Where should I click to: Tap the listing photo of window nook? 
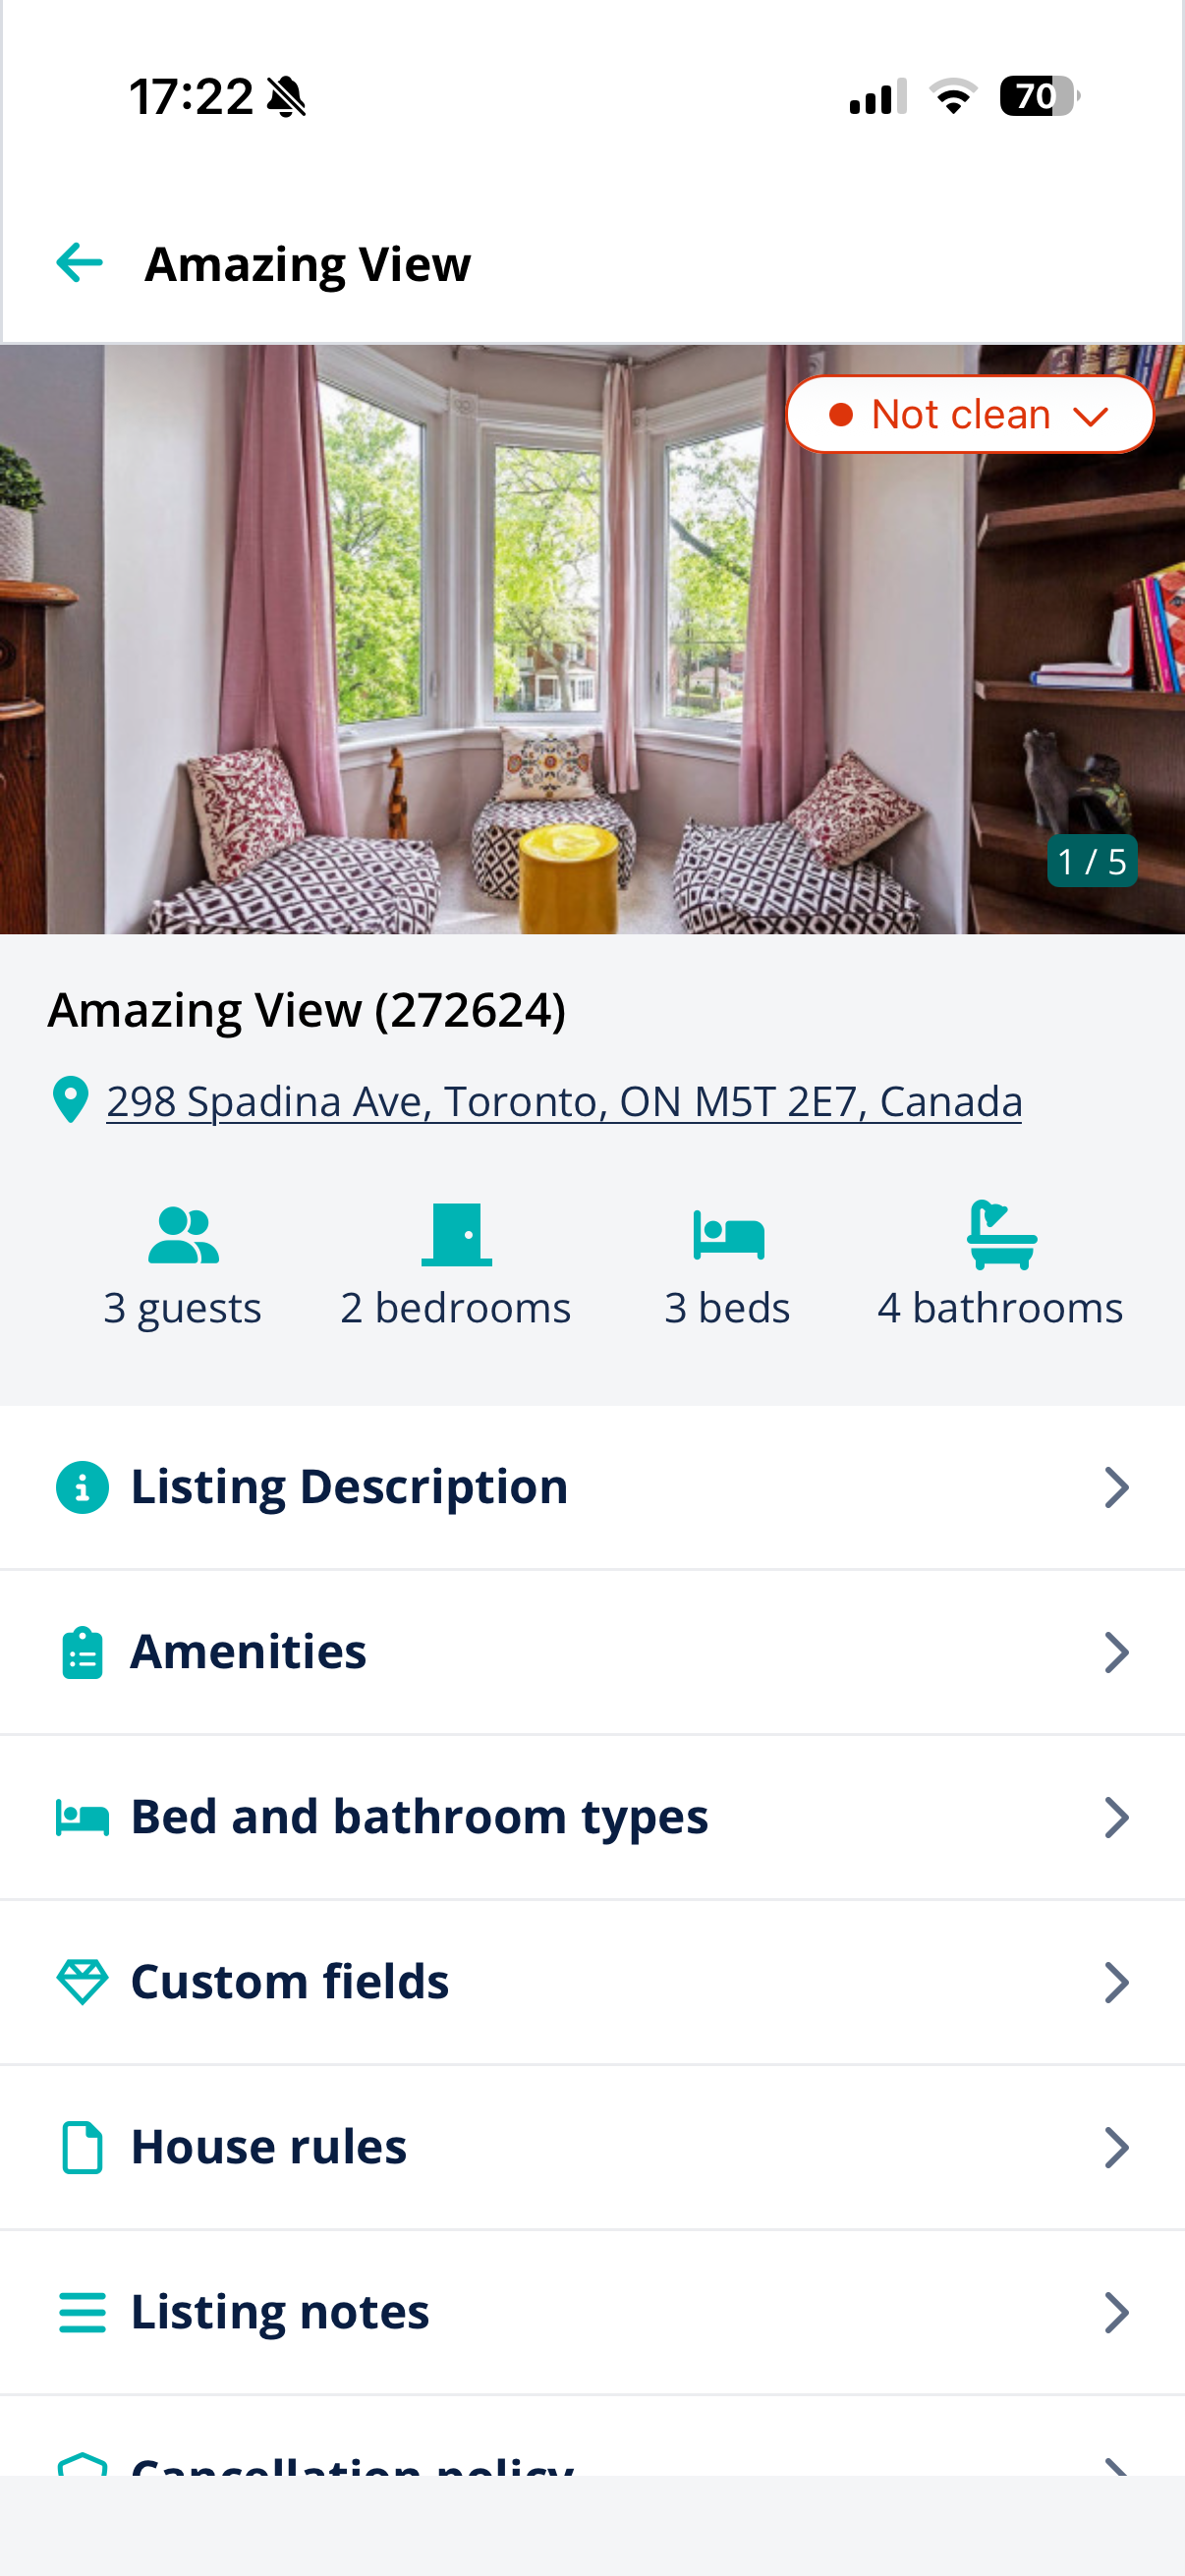point(592,639)
